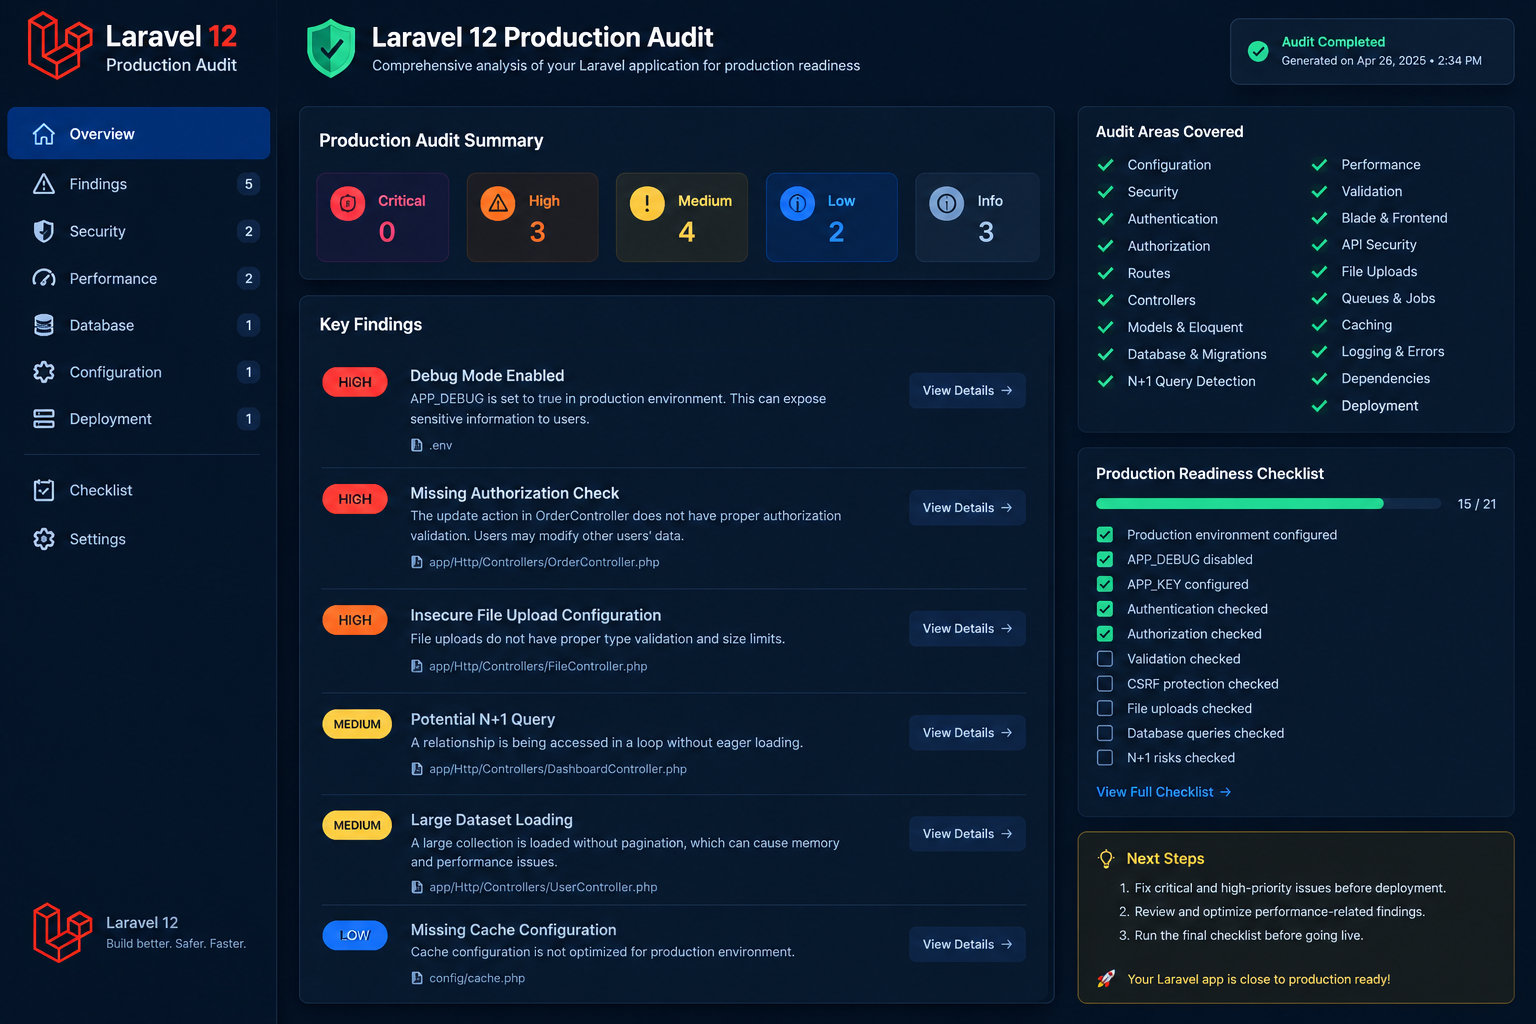
Task: Click the Performance gauge icon
Action: coord(44,278)
